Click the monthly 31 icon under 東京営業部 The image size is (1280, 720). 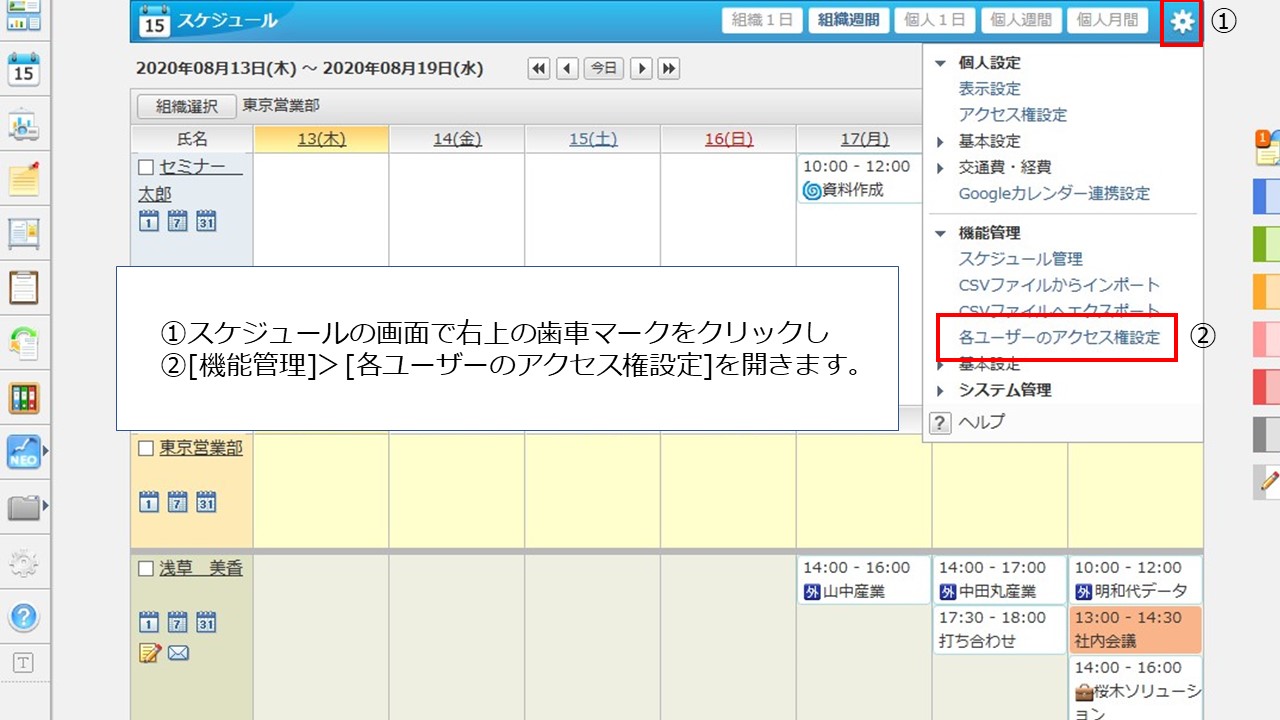click(x=206, y=502)
